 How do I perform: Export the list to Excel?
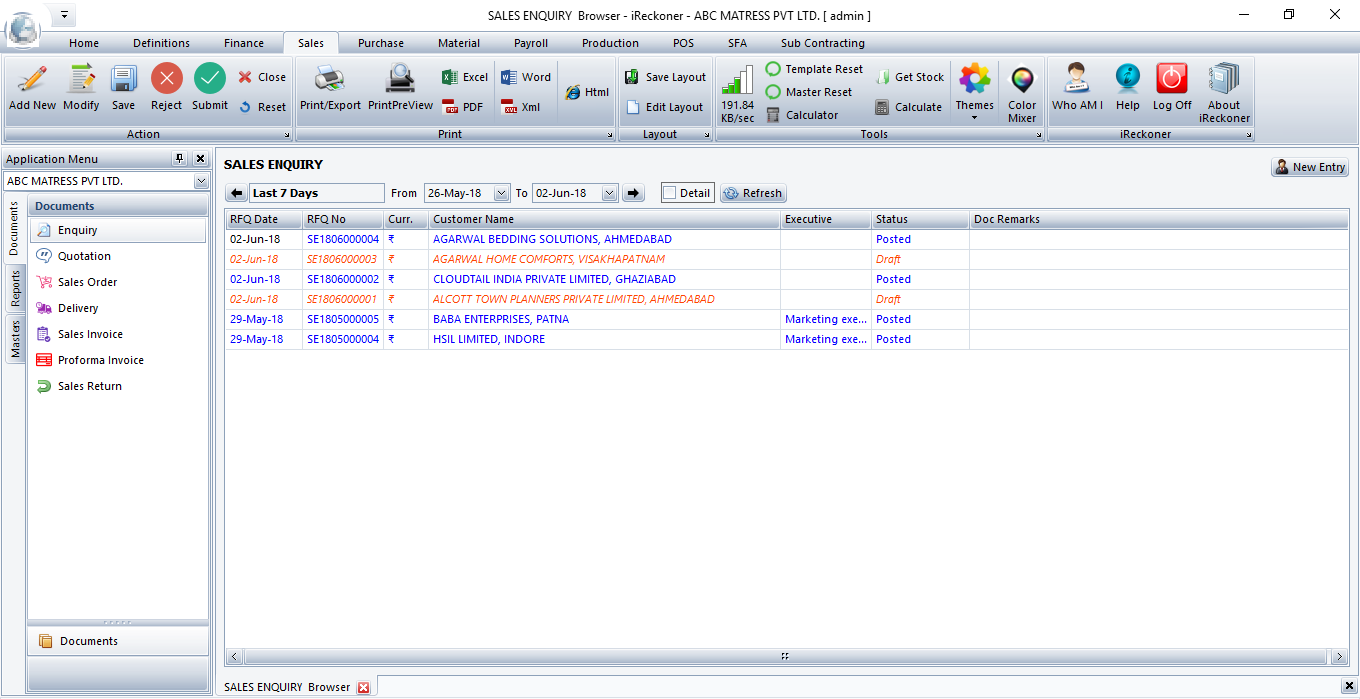(465, 77)
